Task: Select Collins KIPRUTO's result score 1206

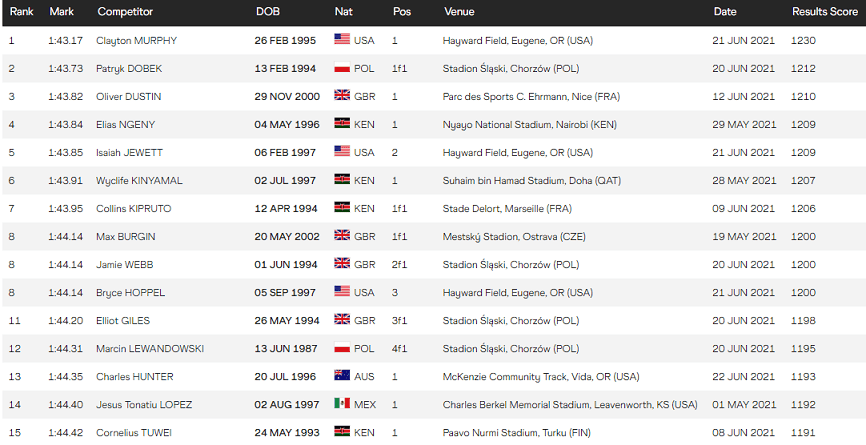Action: [803, 208]
